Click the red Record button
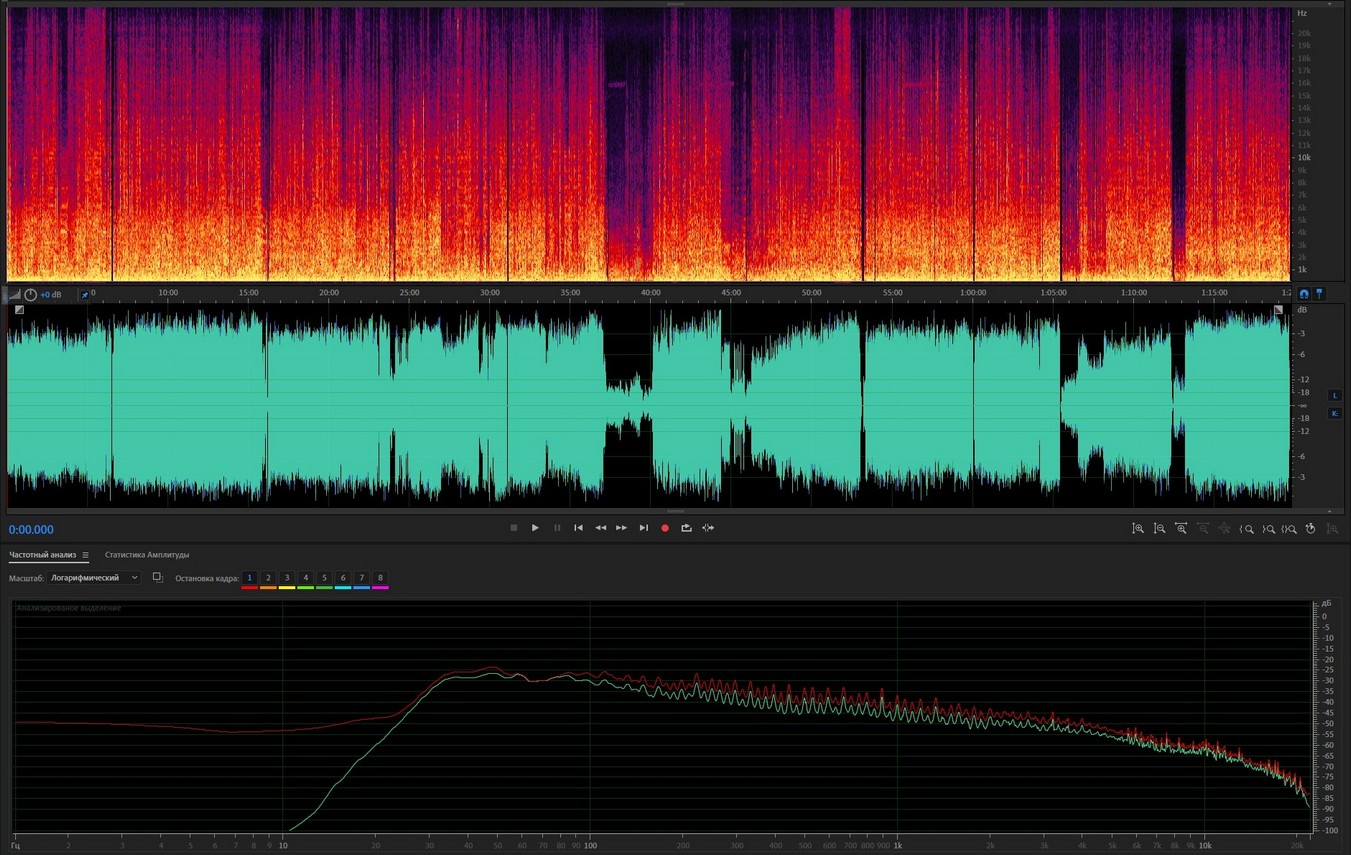This screenshot has height=855, width=1351. [665, 528]
